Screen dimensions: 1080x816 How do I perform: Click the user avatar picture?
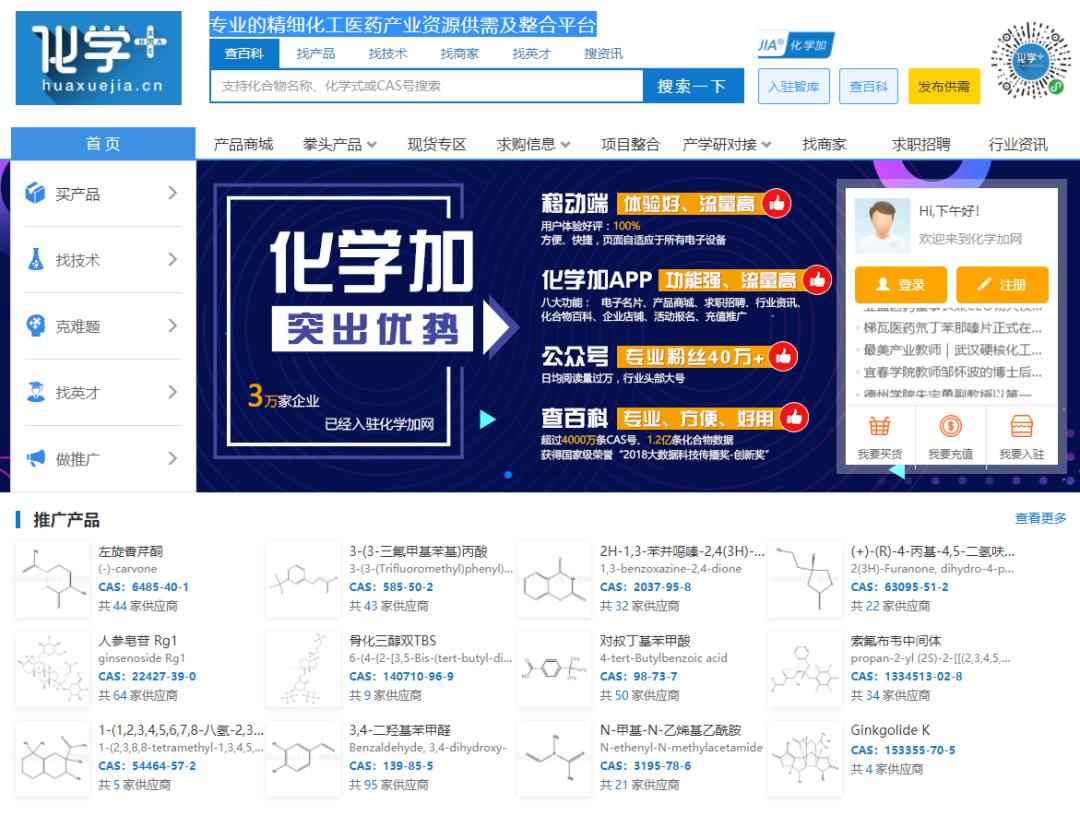click(x=882, y=226)
